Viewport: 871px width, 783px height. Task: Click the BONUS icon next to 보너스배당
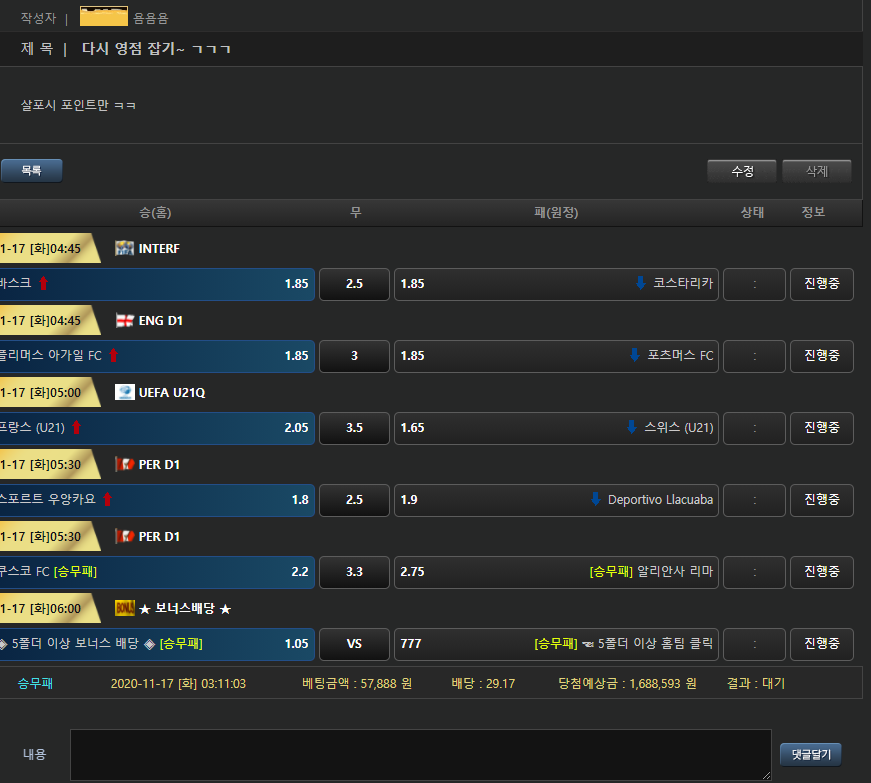[124, 608]
